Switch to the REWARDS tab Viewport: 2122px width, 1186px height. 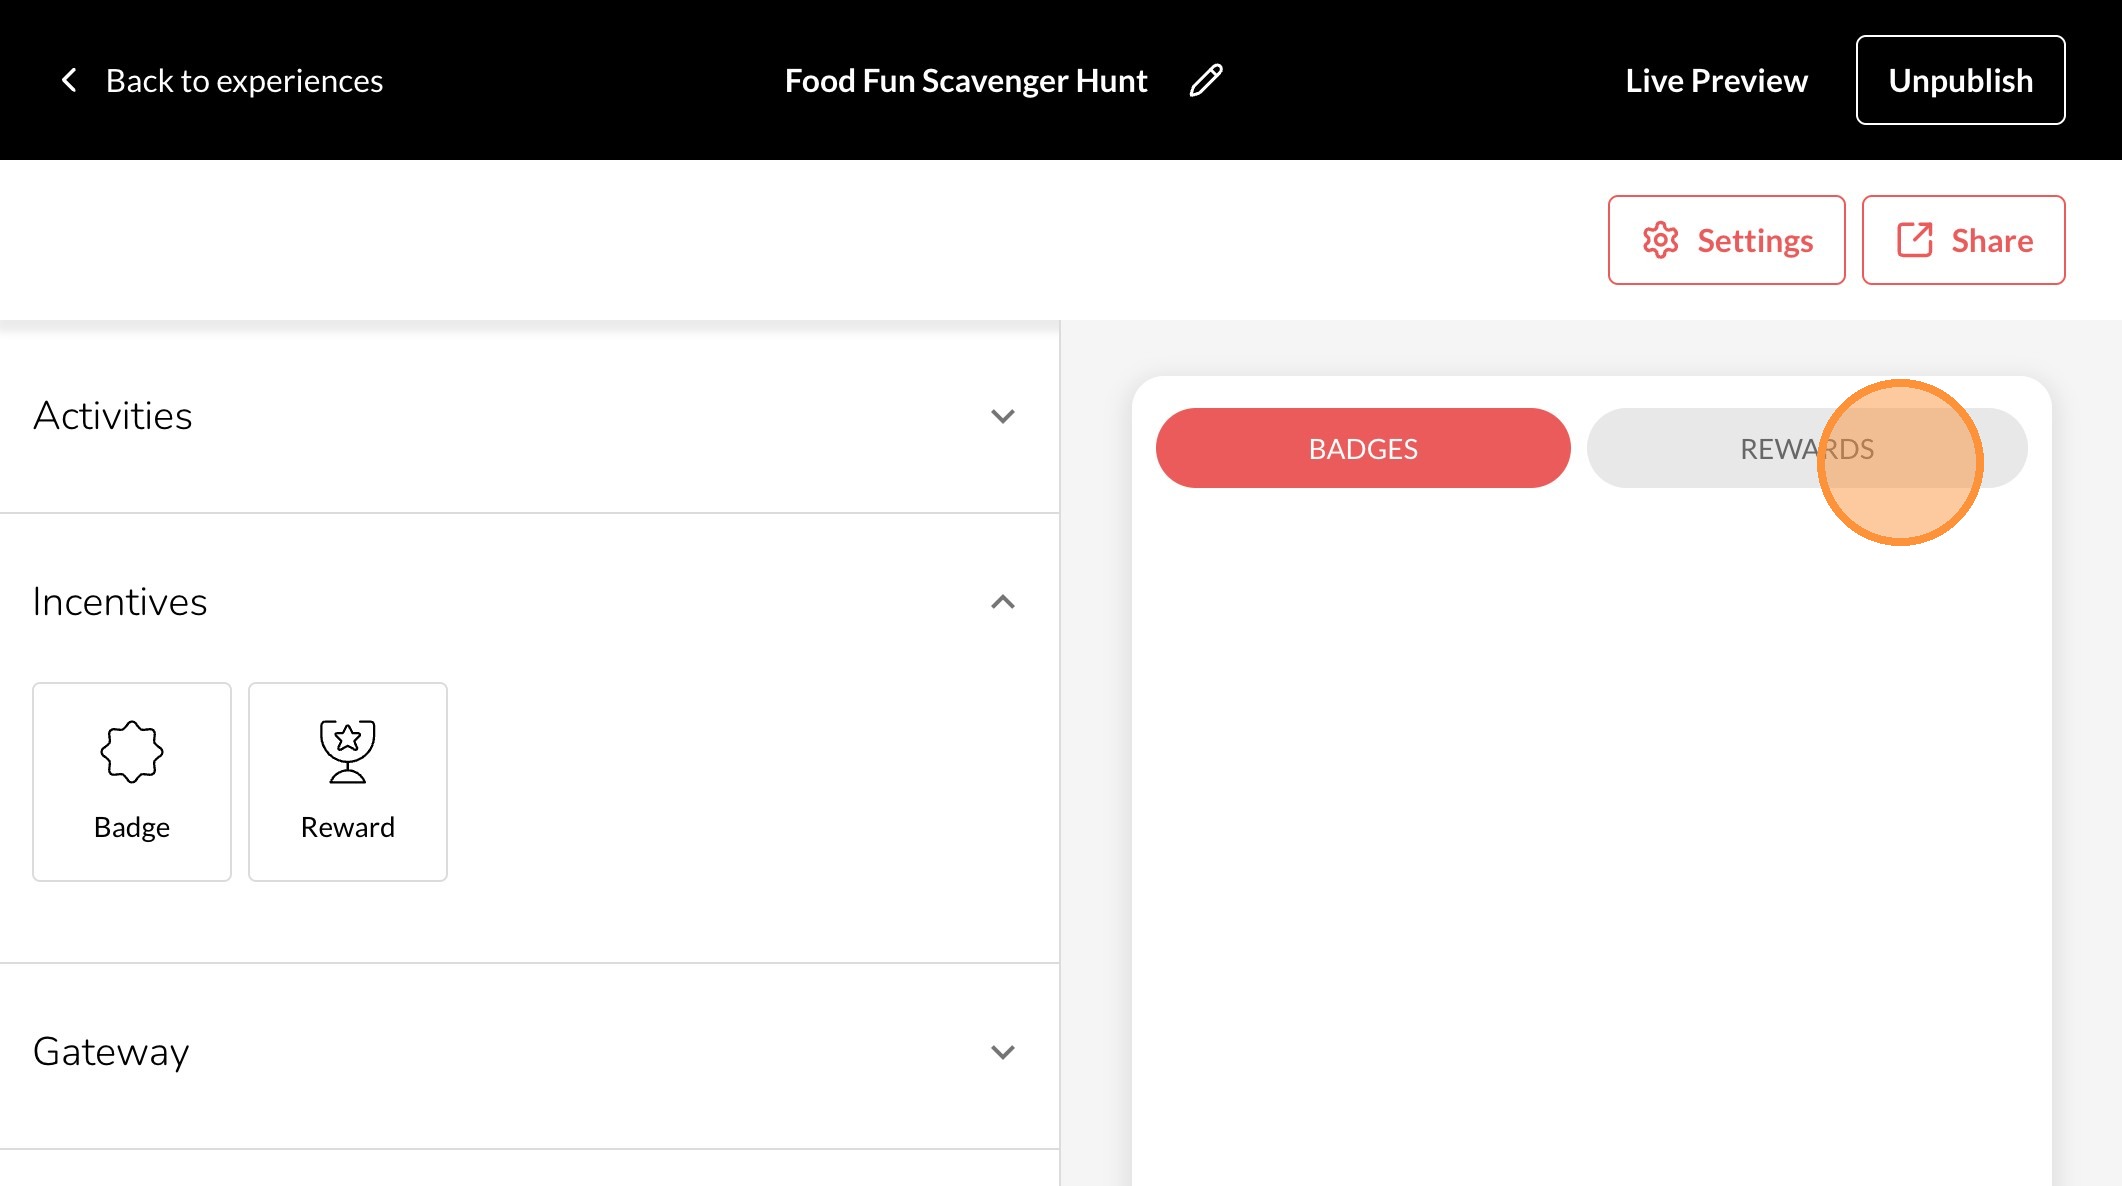[x=1806, y=449]
